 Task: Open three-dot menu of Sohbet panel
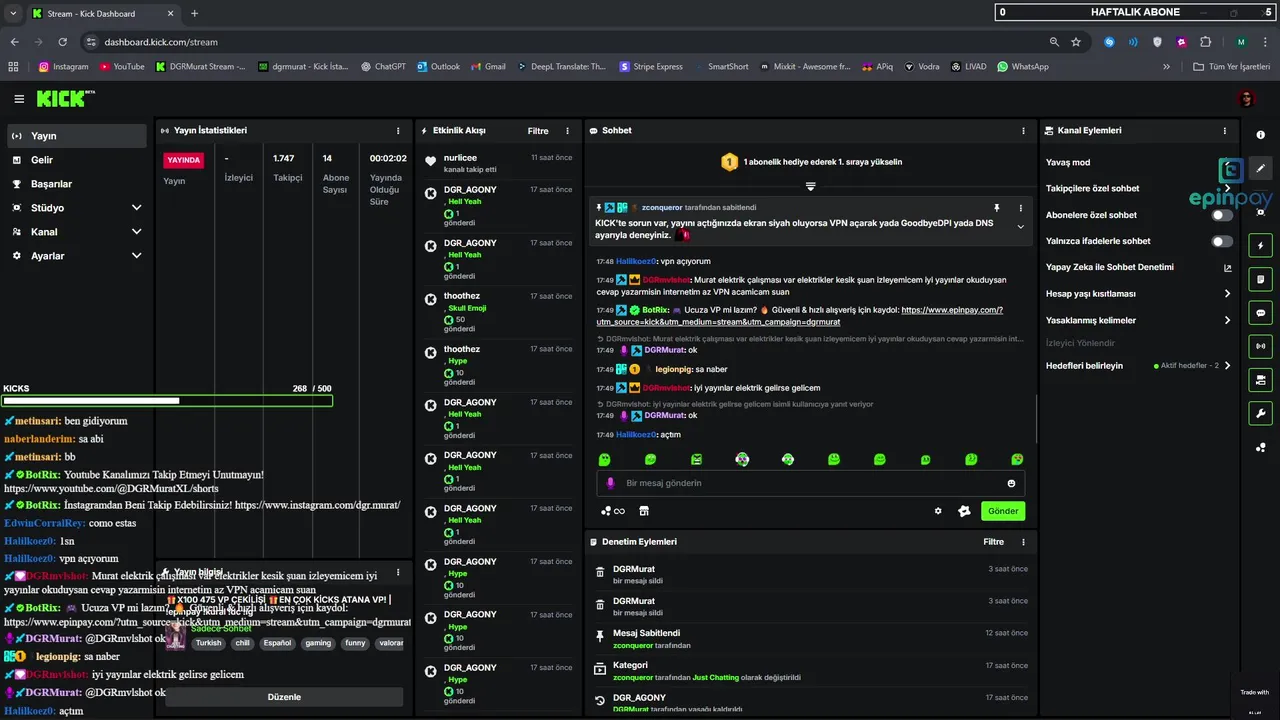1023,131
